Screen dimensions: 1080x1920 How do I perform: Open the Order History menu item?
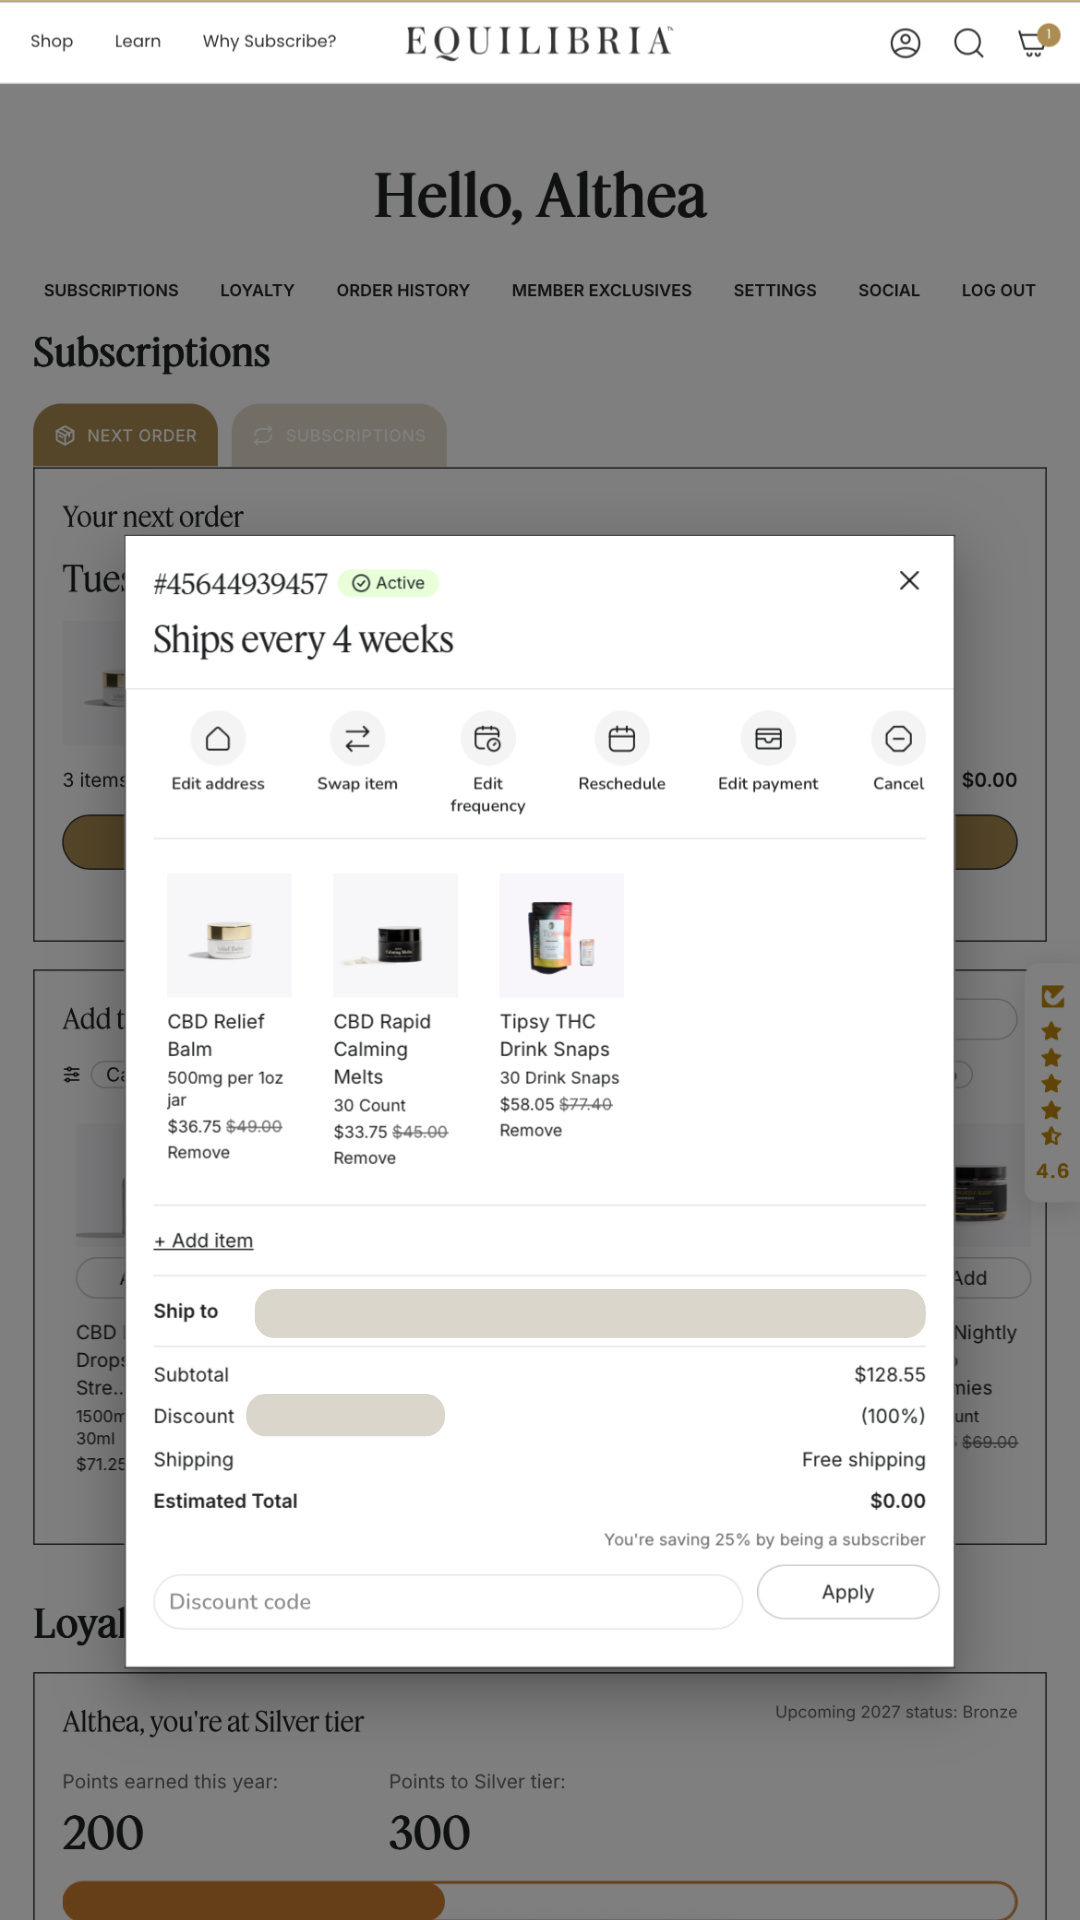403,291
